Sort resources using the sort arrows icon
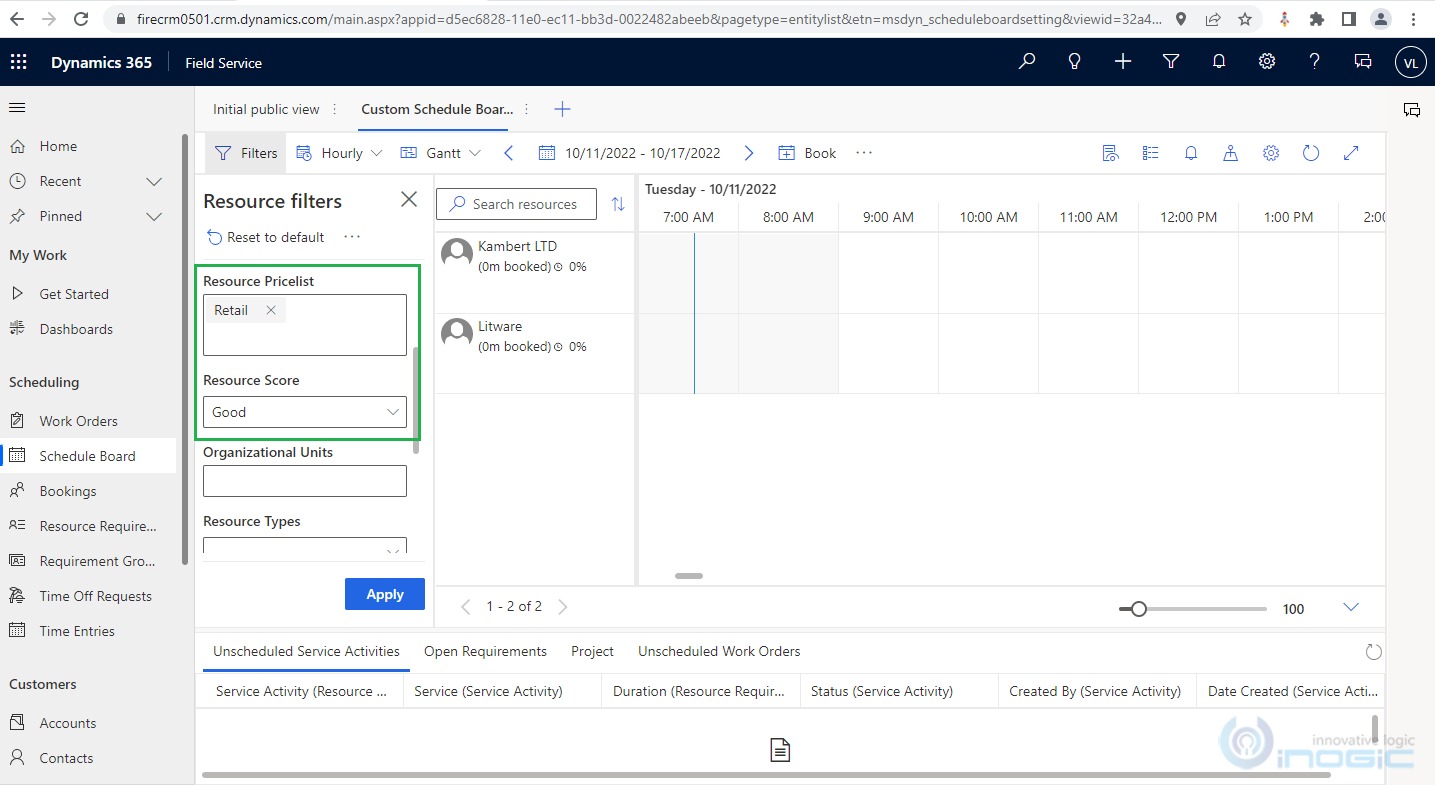 (618, 204)
